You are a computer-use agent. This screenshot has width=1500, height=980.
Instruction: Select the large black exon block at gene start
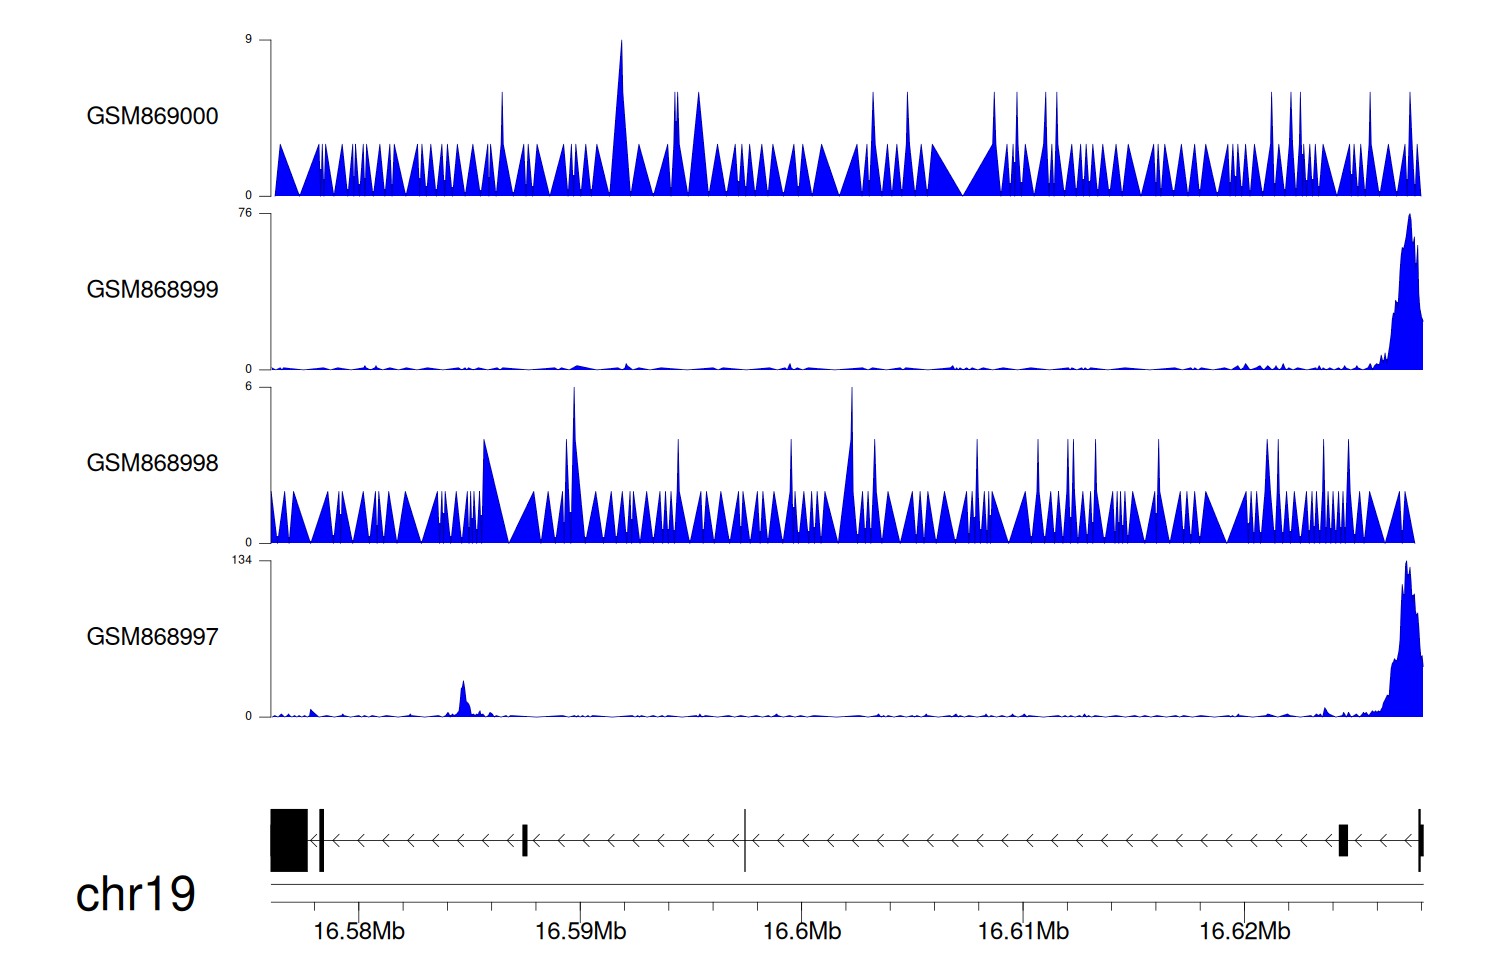(289, 840)
